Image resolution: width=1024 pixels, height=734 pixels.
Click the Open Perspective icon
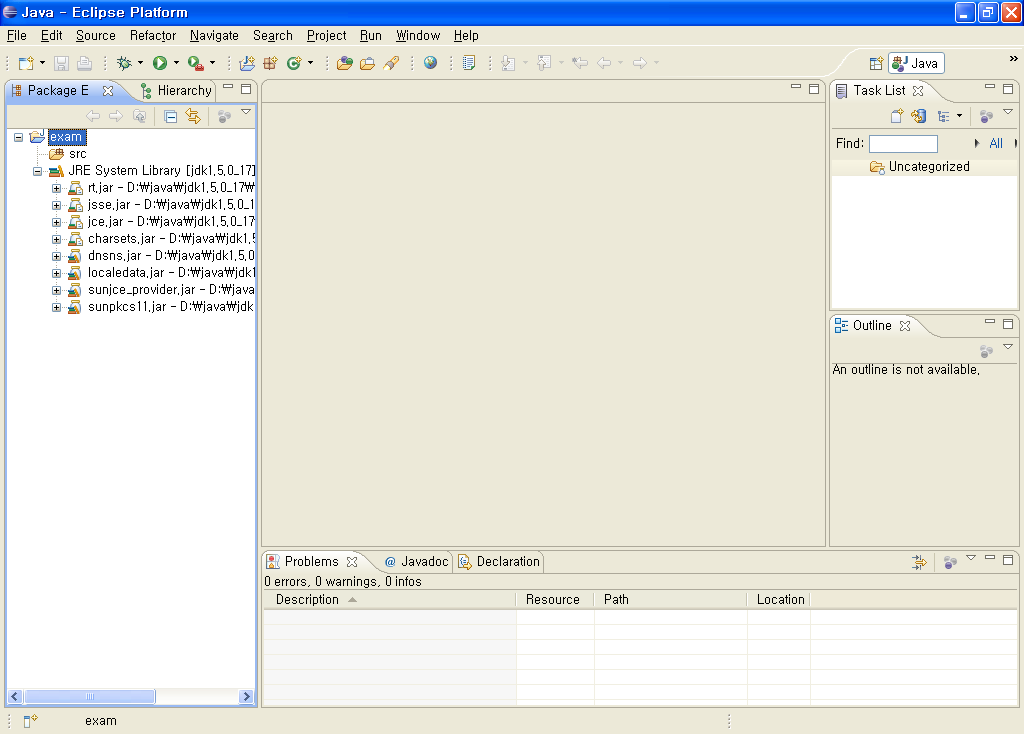tap(876, 63)
